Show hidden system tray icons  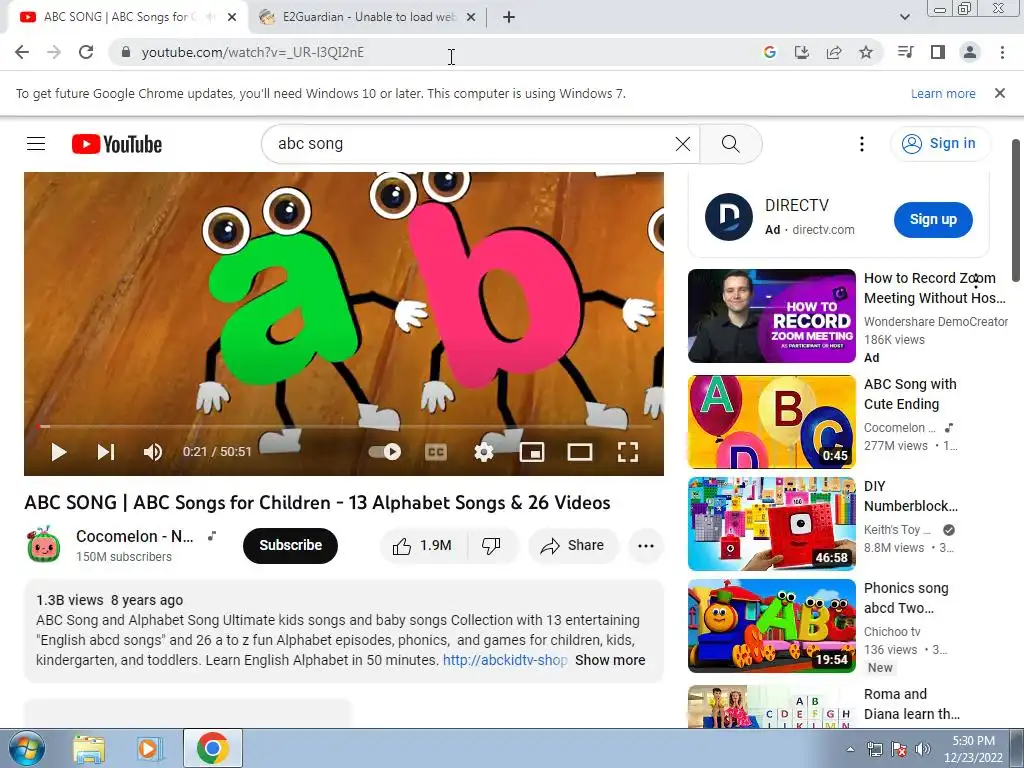pos(850,749)
